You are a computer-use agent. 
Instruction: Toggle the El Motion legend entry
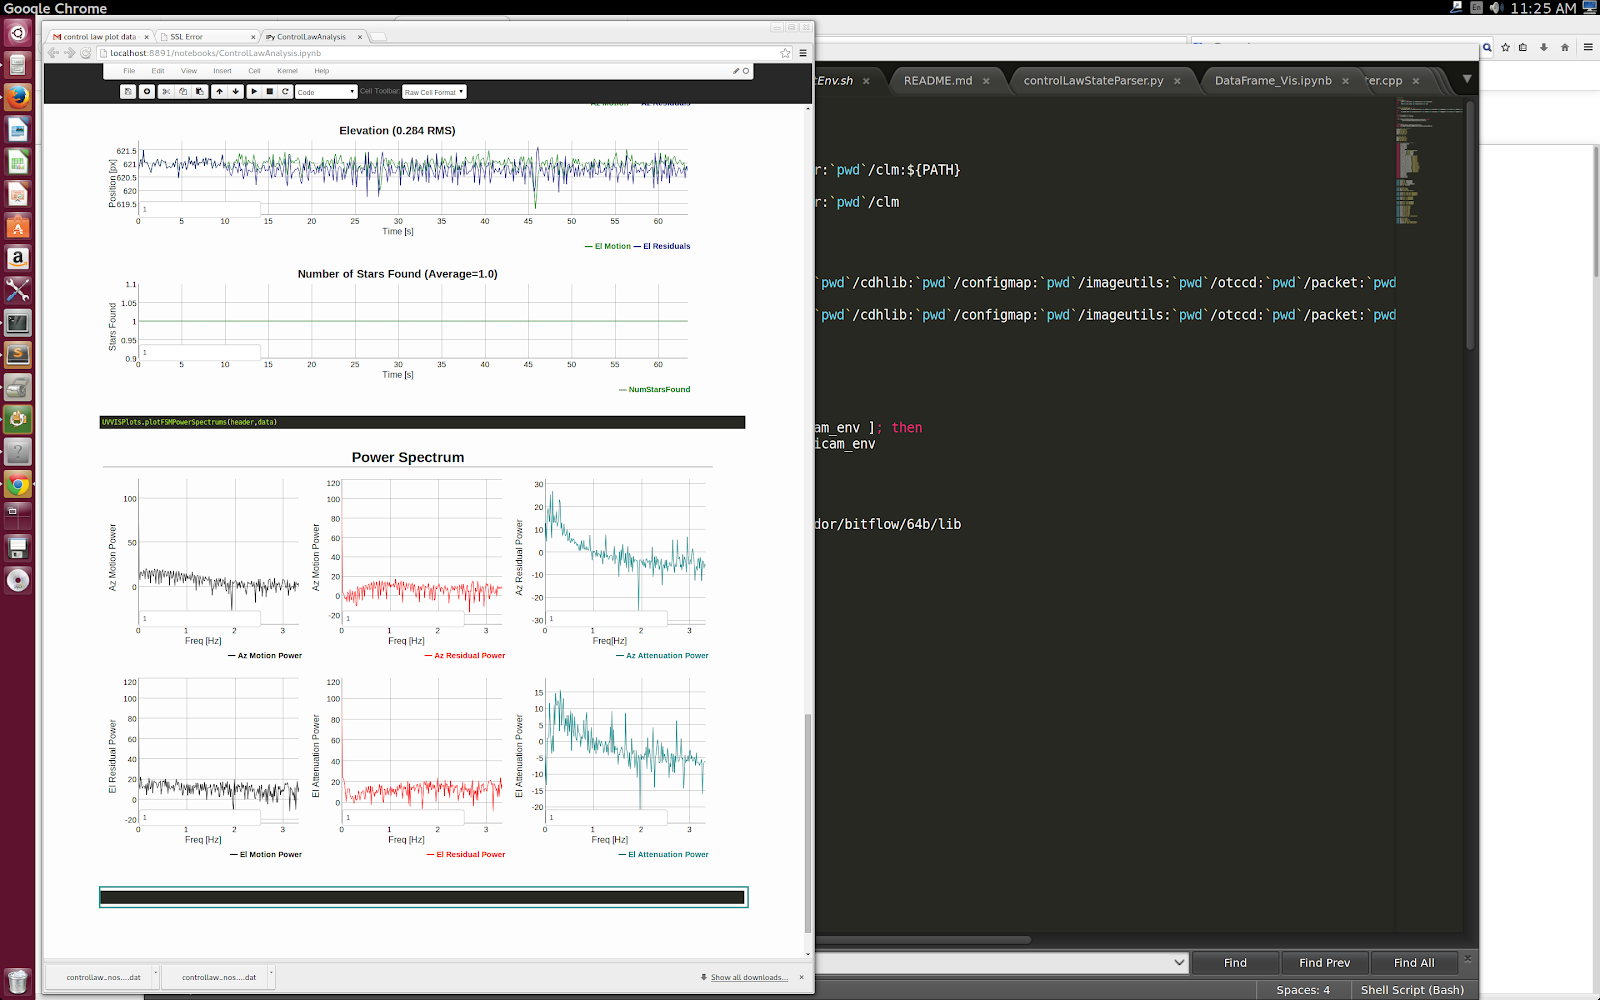608,246
